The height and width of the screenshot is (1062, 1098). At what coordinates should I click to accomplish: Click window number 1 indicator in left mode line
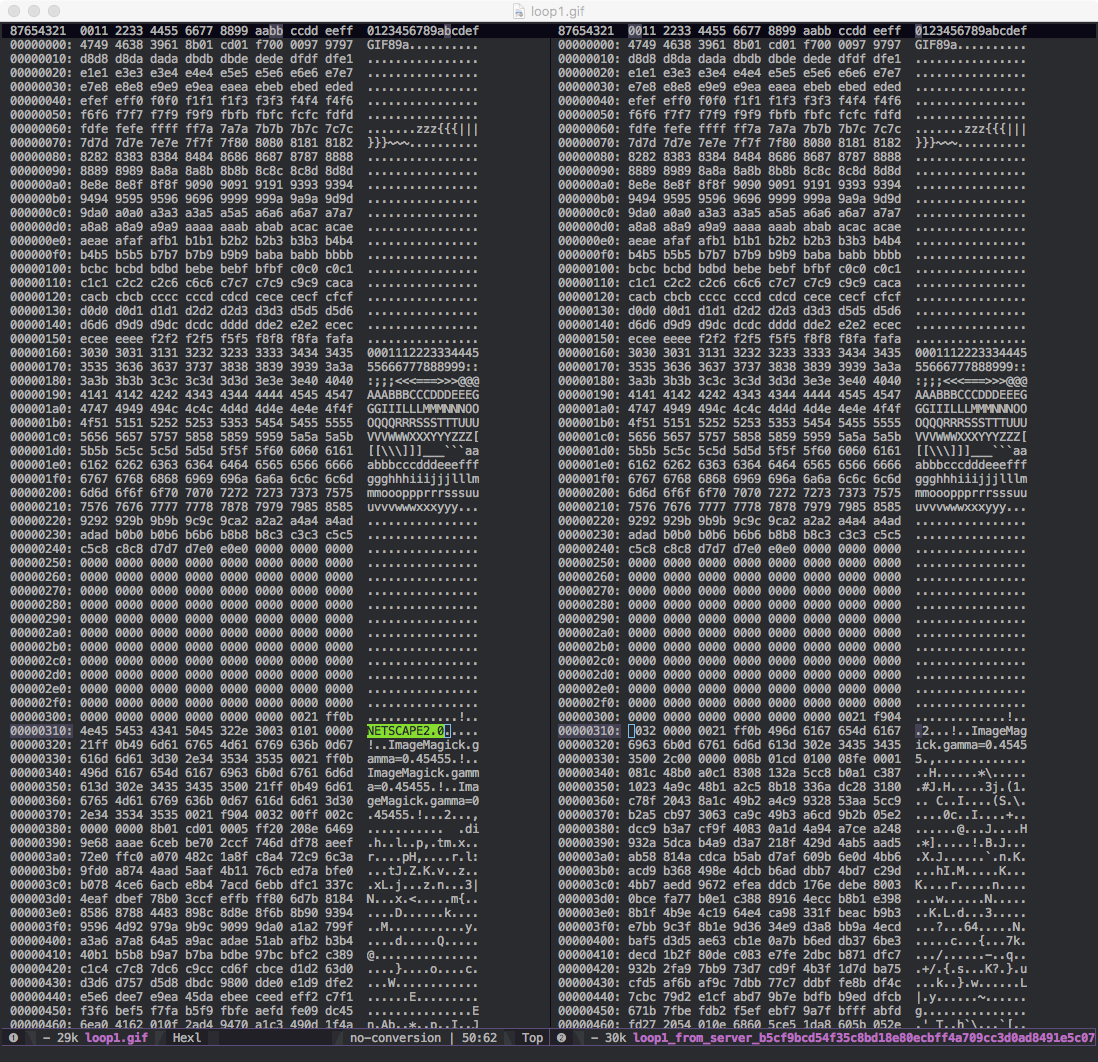(13, 1037)
